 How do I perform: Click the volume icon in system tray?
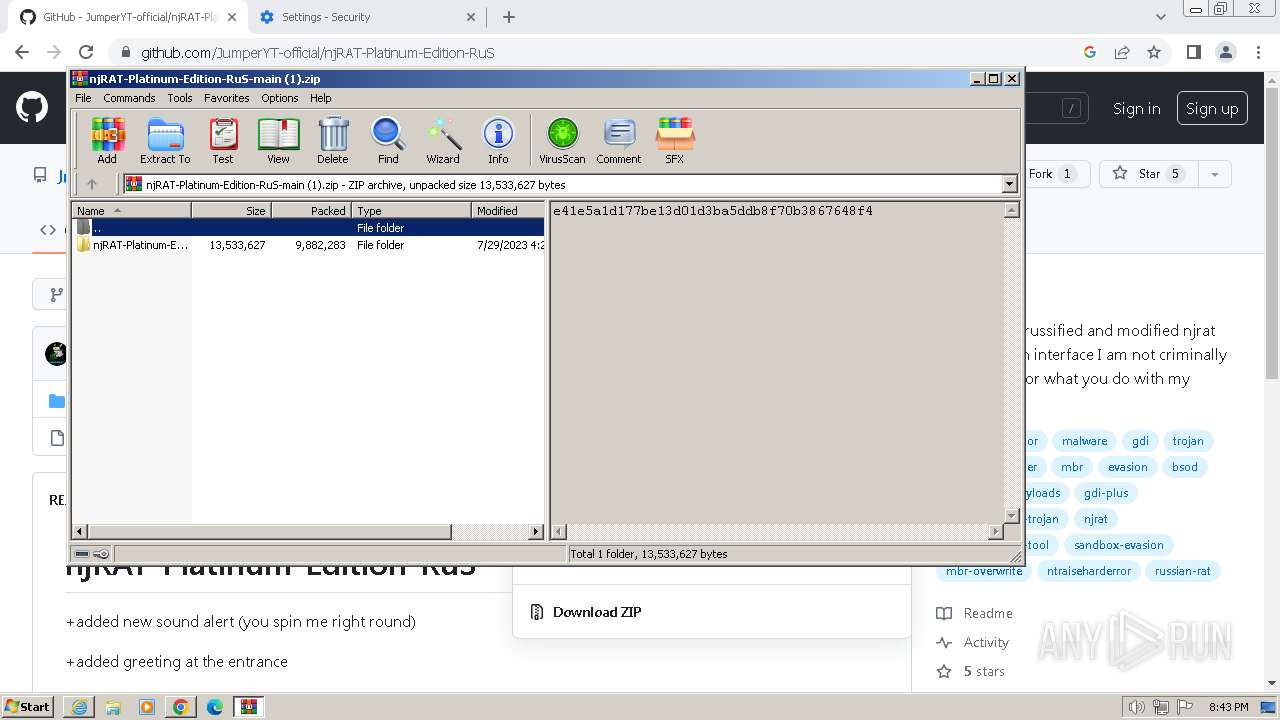coord(1138,707)
